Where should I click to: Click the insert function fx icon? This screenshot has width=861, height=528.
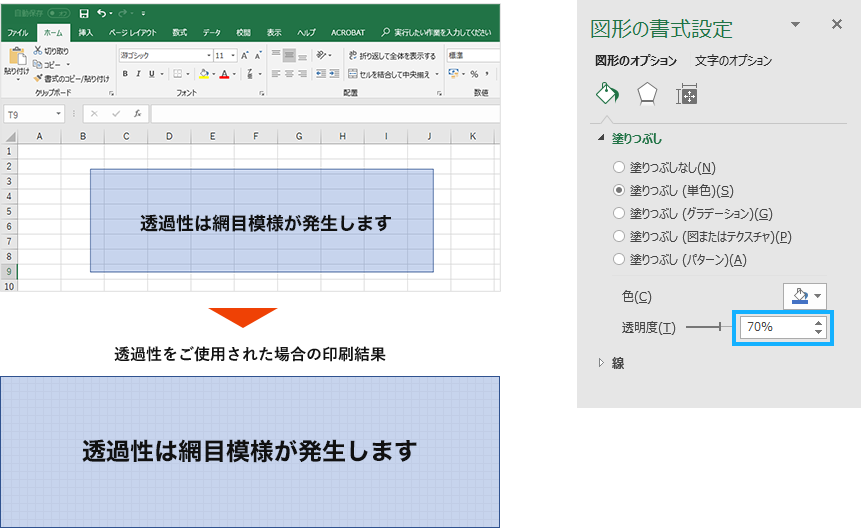137,114
